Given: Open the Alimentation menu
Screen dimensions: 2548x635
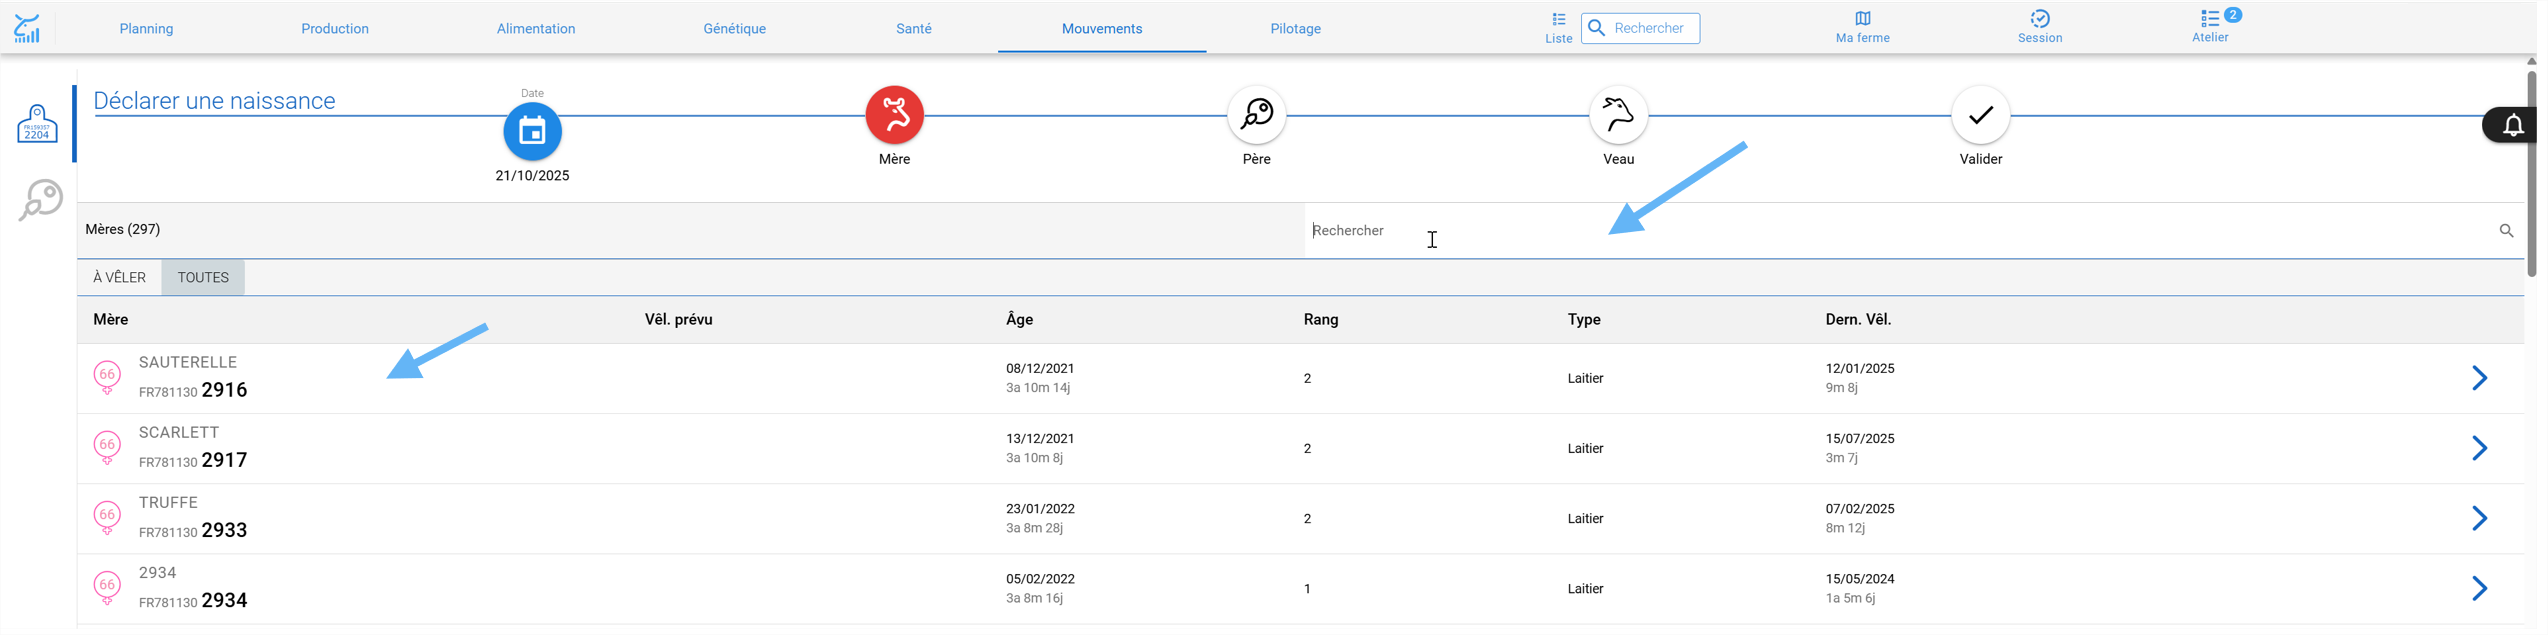Looking at the screenshot, I should coord(538,29).
